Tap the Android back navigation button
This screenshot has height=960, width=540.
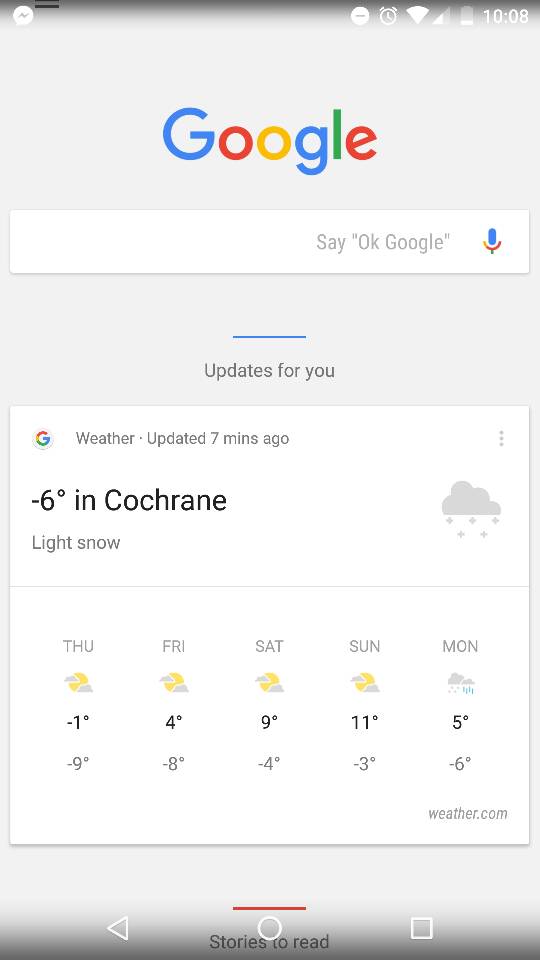click(x=118, y=928)
